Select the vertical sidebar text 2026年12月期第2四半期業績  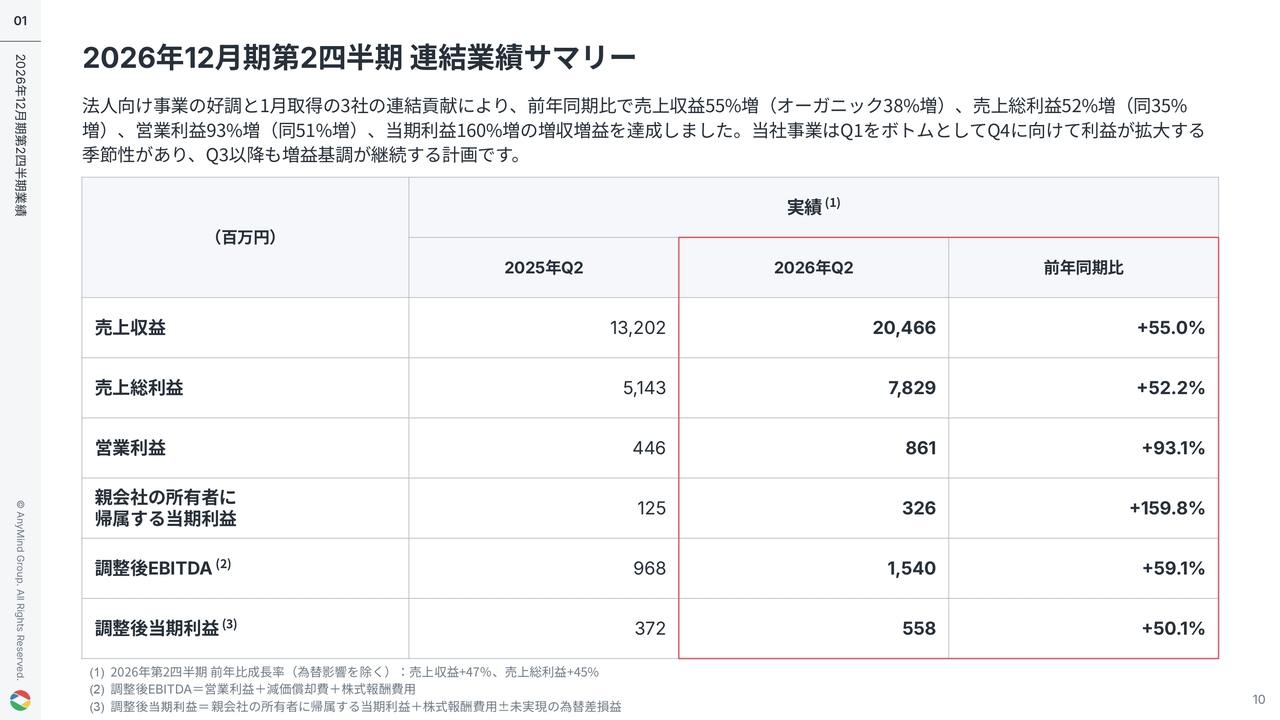(20, 135)
